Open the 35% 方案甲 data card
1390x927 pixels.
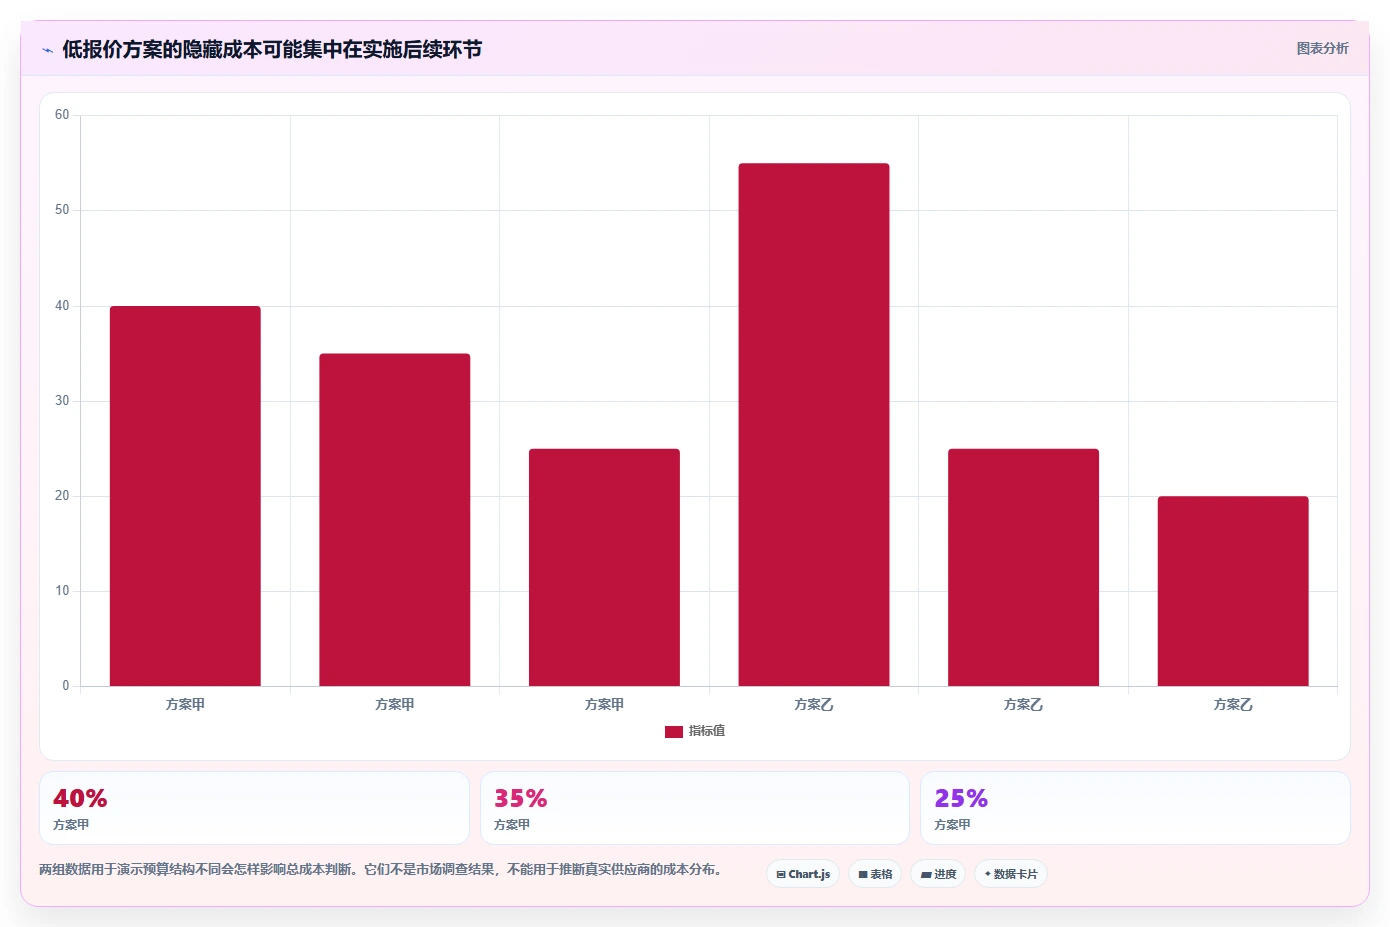695,808
